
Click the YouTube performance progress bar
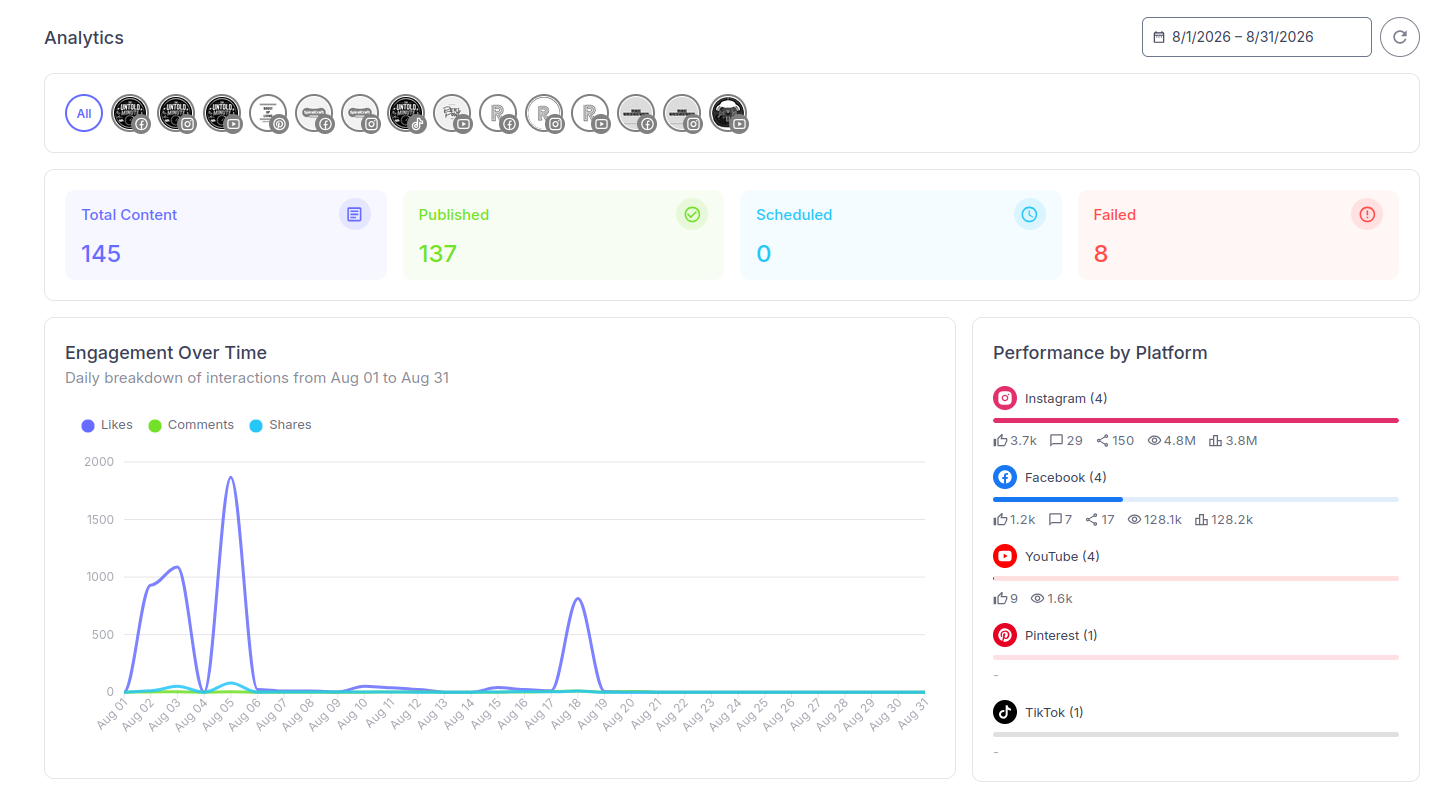[x=1196, y=578]
